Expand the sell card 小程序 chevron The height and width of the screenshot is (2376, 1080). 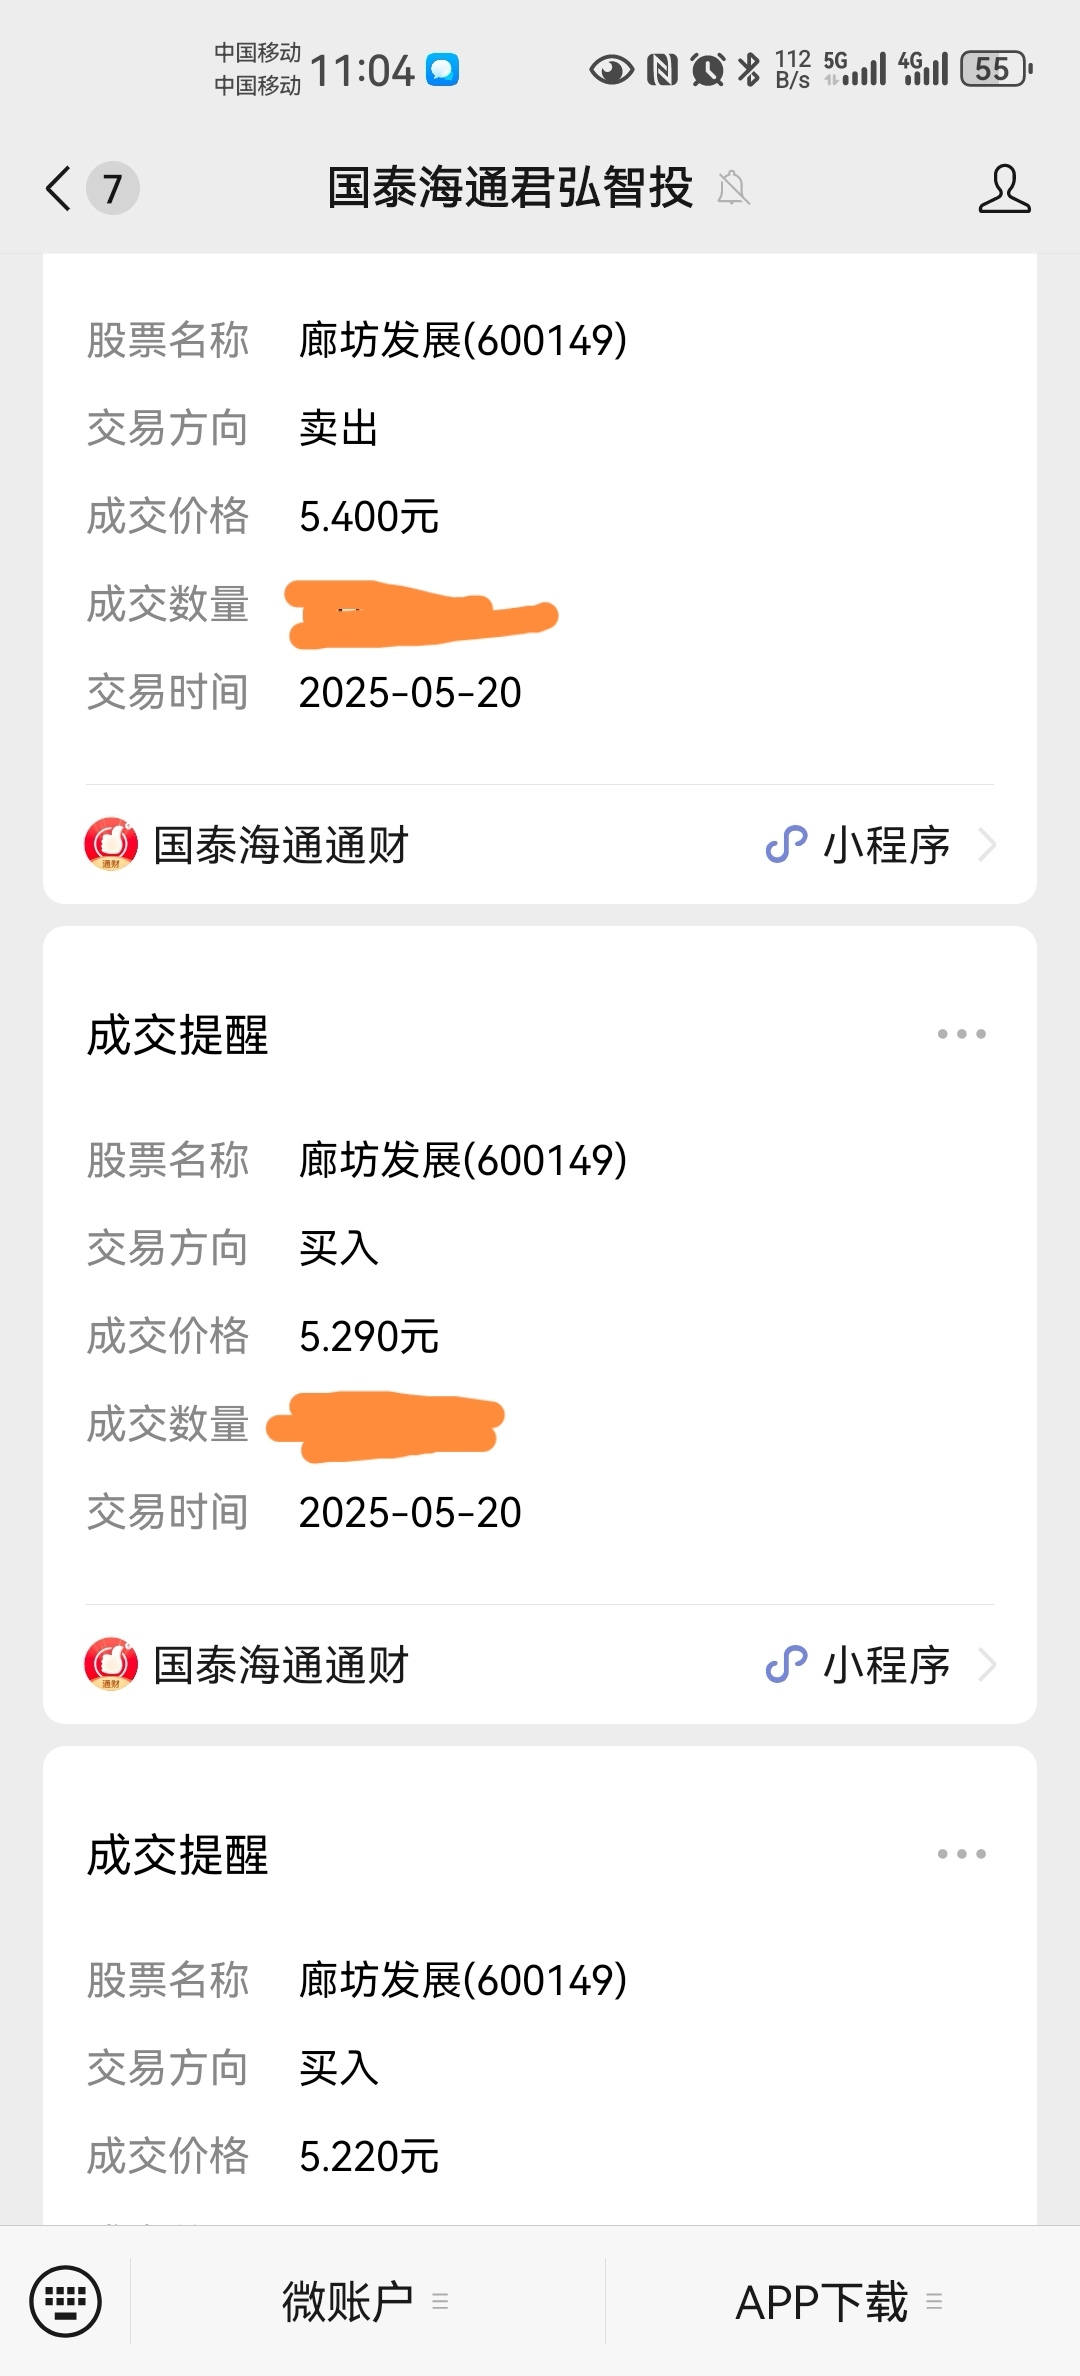pyautogui.click(x=987, y=845)
